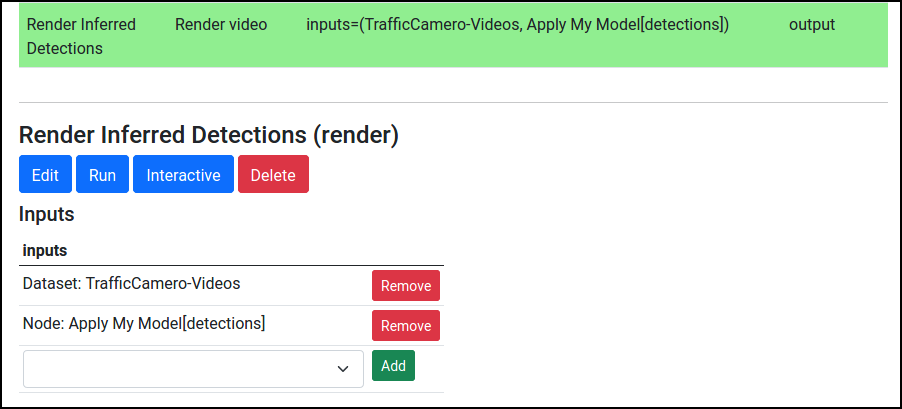Viewport: 902px width, 409px height.
Task: Click the 'Render Inferred Detections (render)' title
Action: (x=209, y=135)
